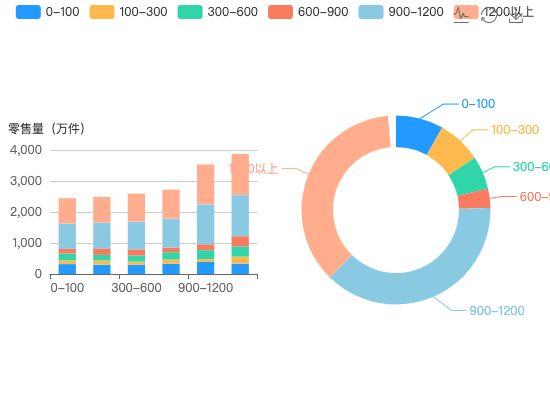
Task: Click the 100-300 pie label text
Action: coord(515,130)
